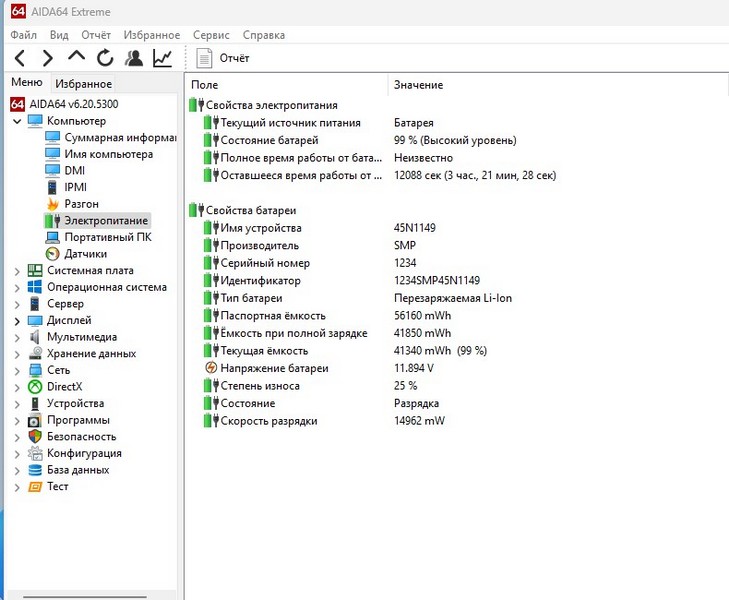
Task: Switch to the Избранное tab
Action: tap(83, 84)
